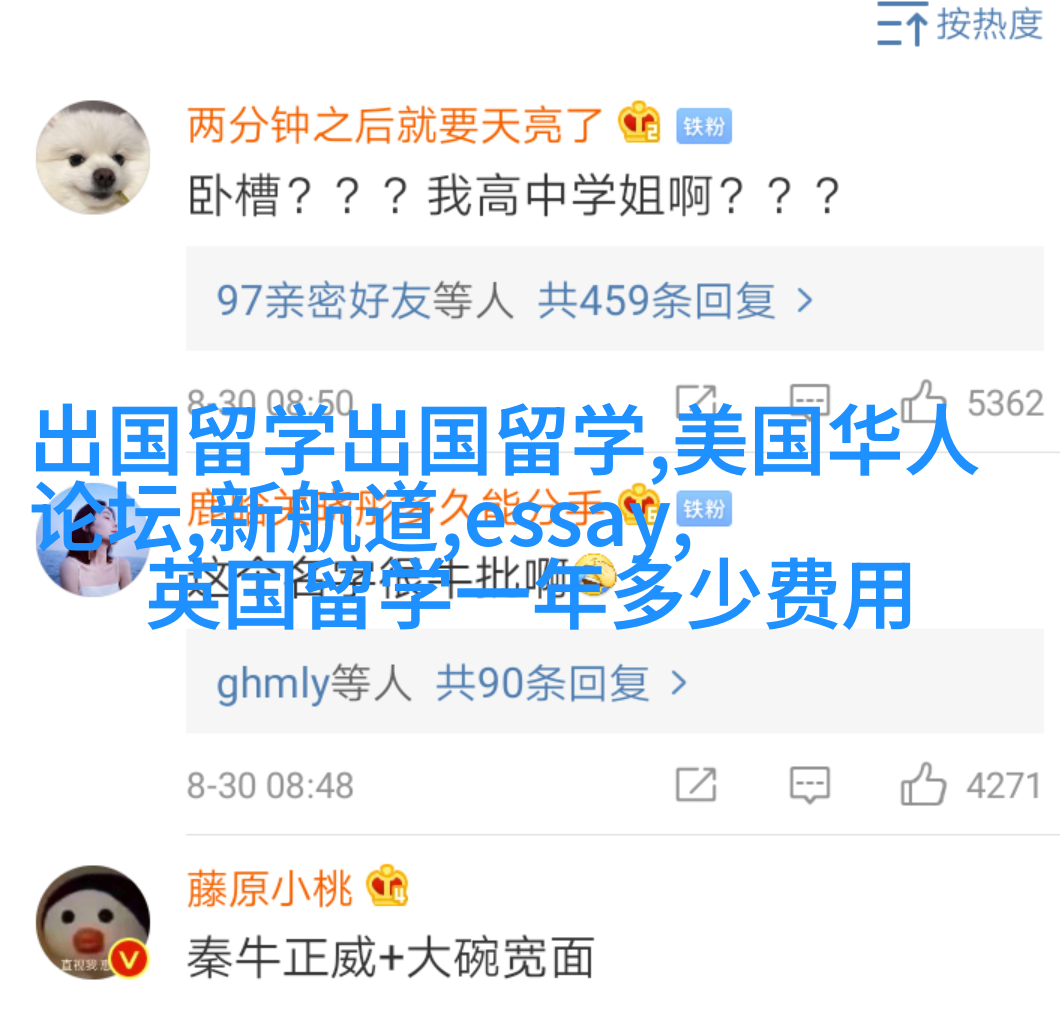This screenshot has width=1060, height=1015.
Task: Open white puppy avatar profile
Action: tap(93, 158)
